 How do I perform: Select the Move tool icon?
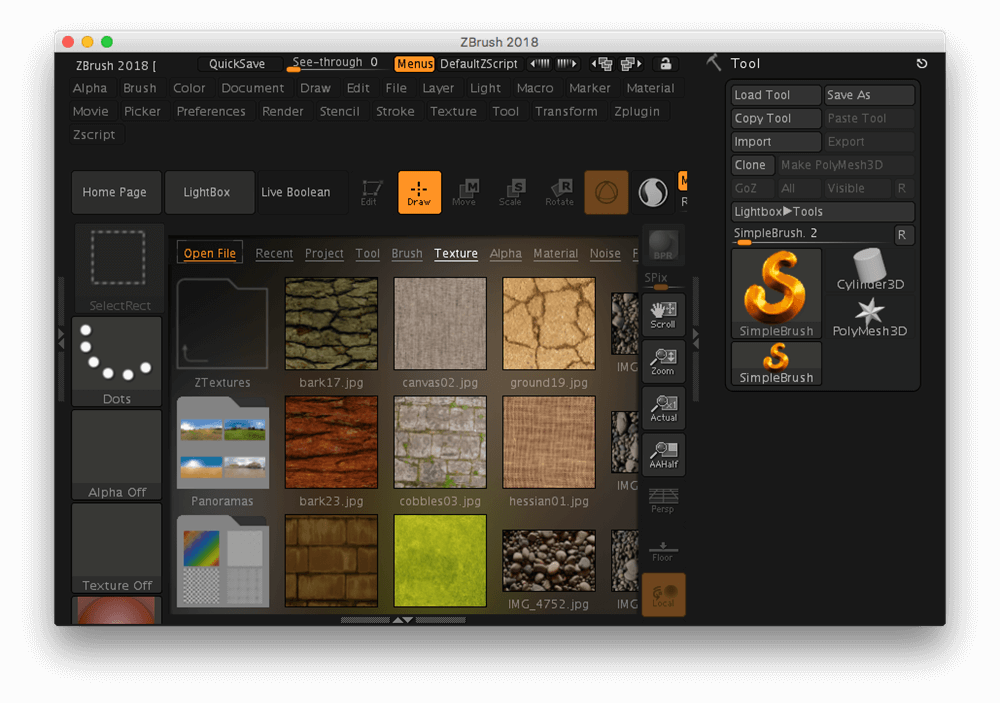(465, 192)
